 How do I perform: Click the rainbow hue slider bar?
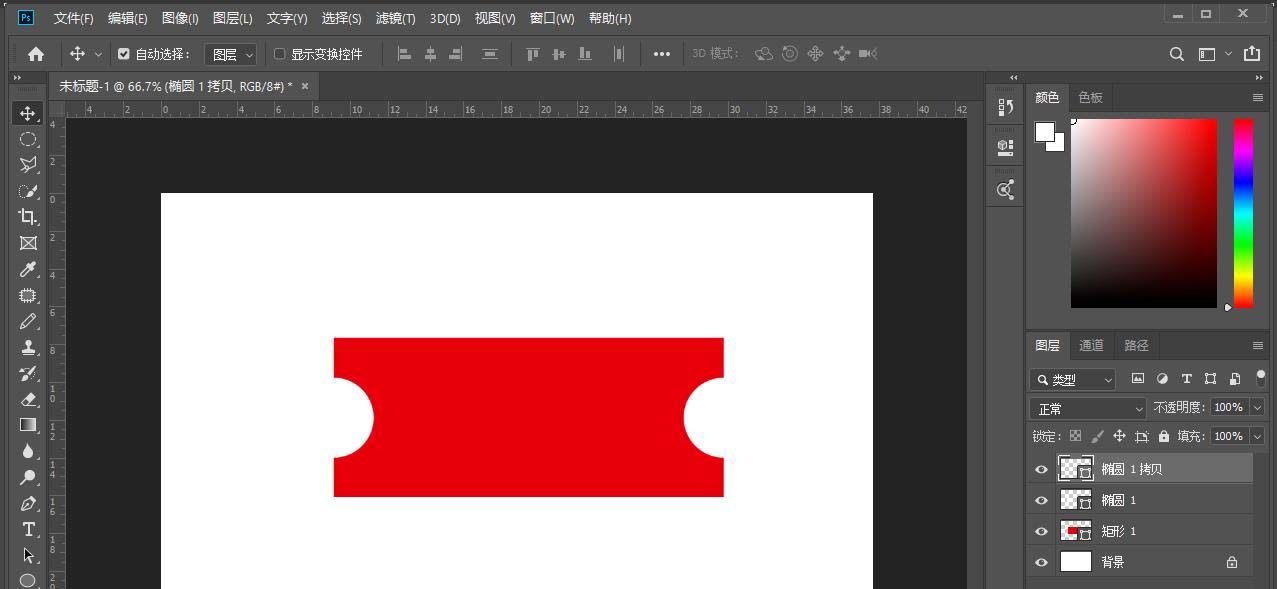tap(1243, 213)
